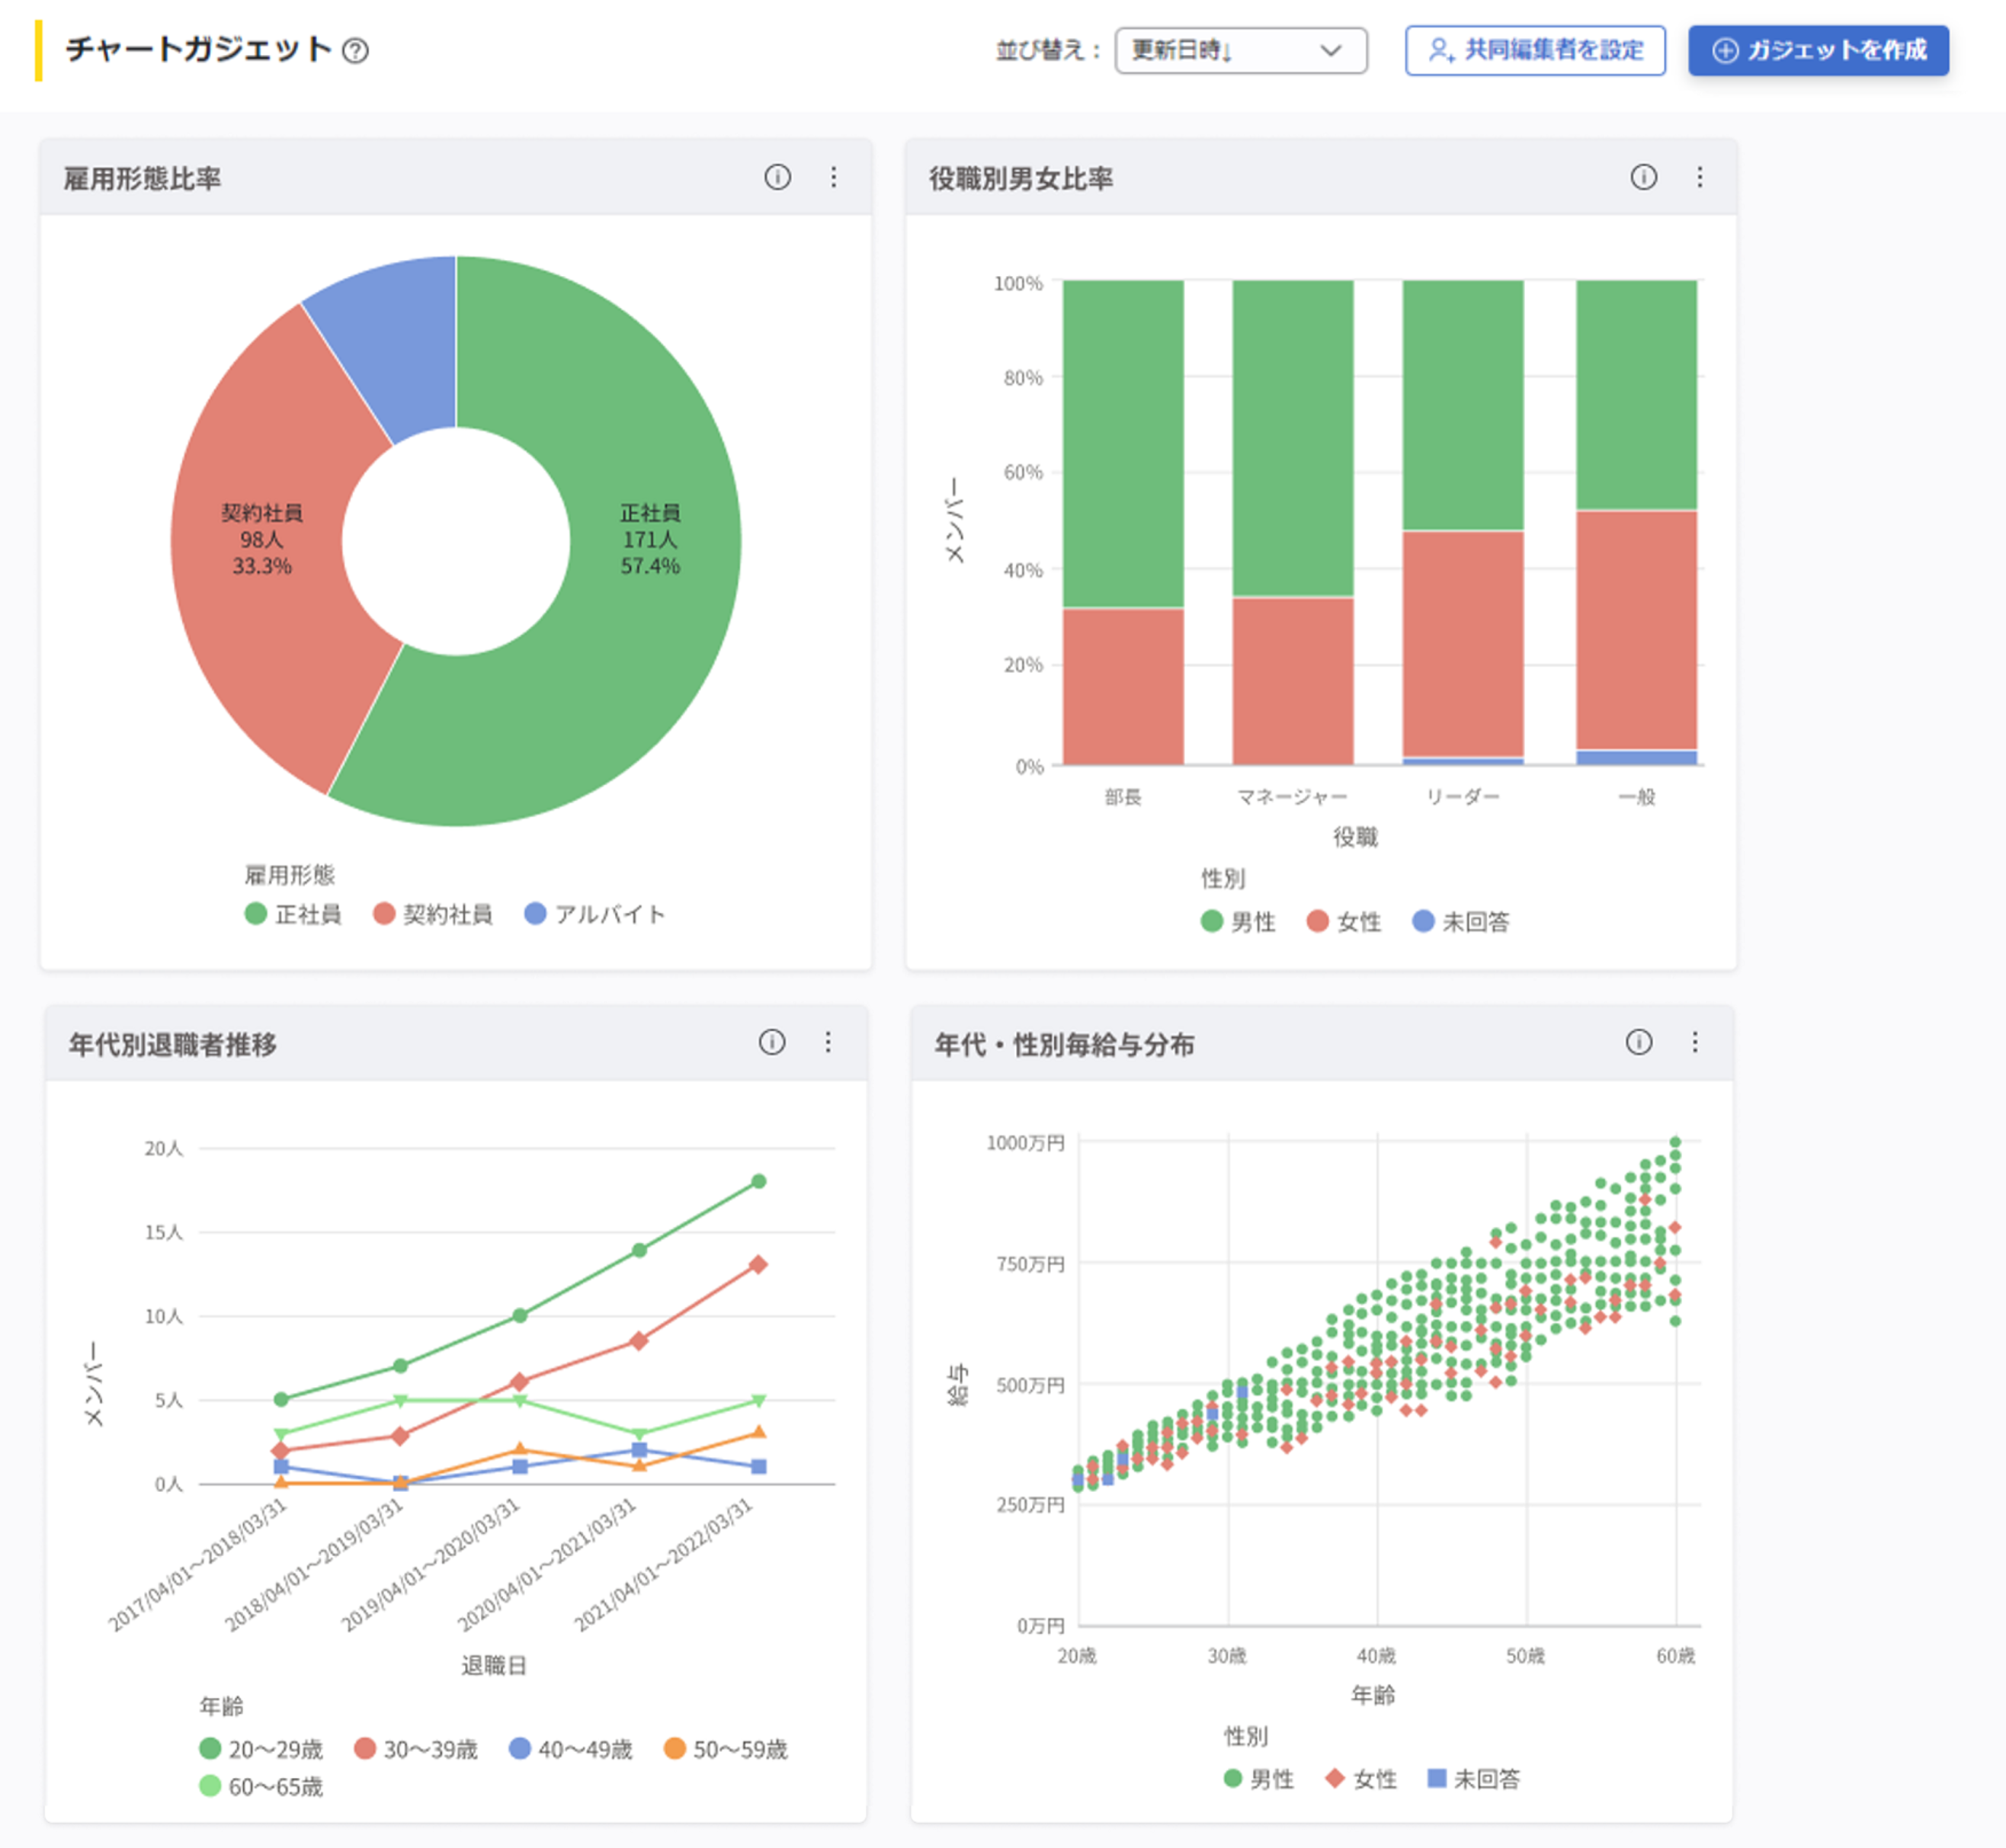Click 共同編集者を設定 button
Image resolution: width=2006 pixels, height=1848 pixels.
pyautogui.click(x=1534, y=50)
